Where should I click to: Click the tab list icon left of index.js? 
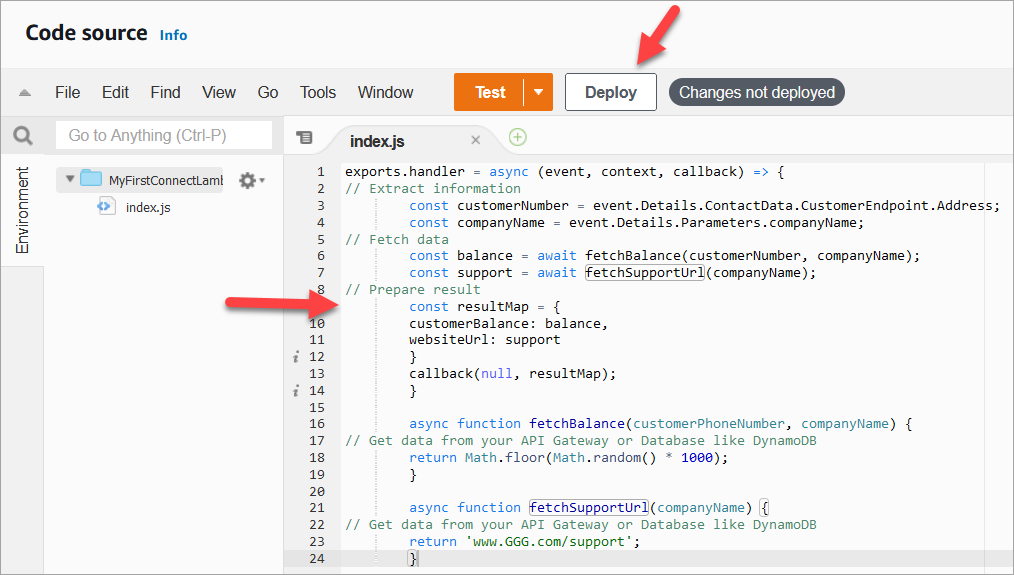pos(305,138)
